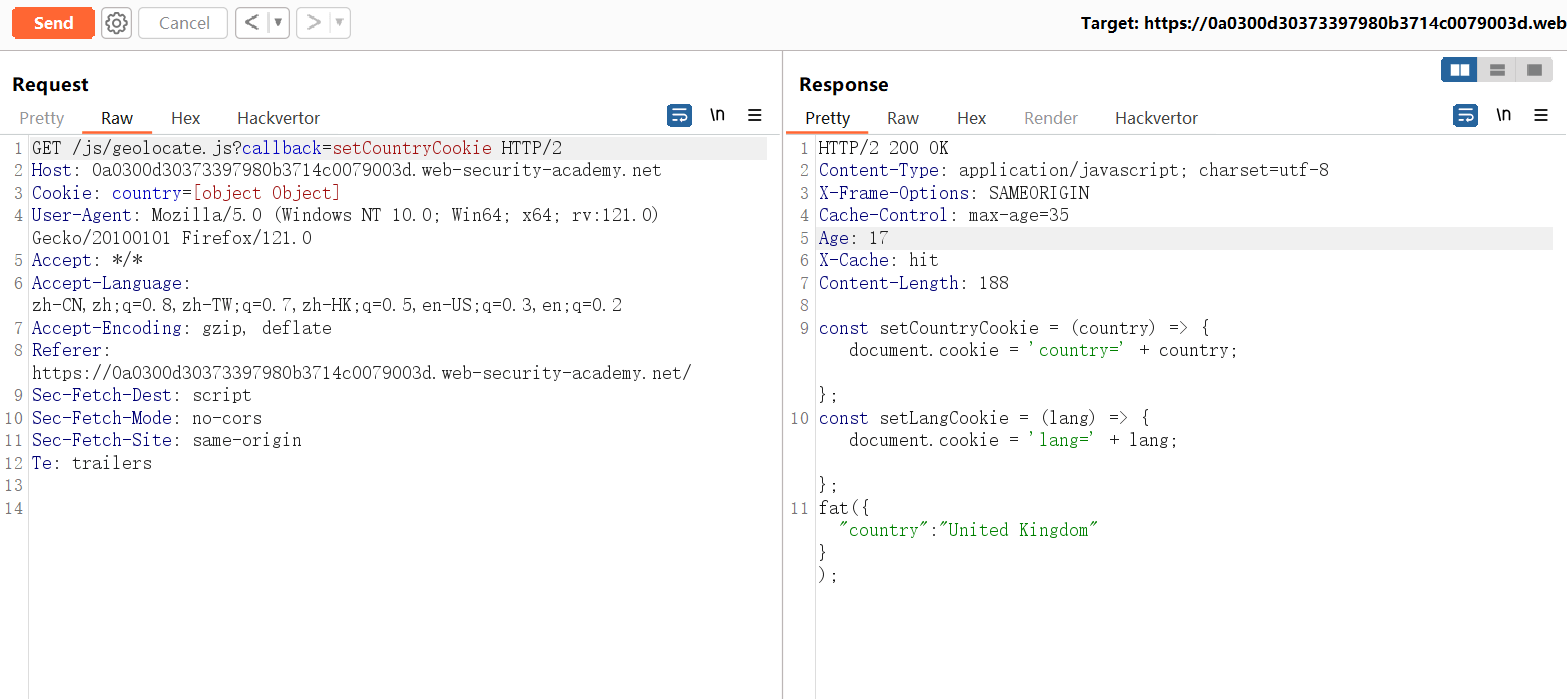The image size is (1567, 699).
Task: Open the Request panel hamburger menu
Action: pyautogui.click(x=755, y=116)
